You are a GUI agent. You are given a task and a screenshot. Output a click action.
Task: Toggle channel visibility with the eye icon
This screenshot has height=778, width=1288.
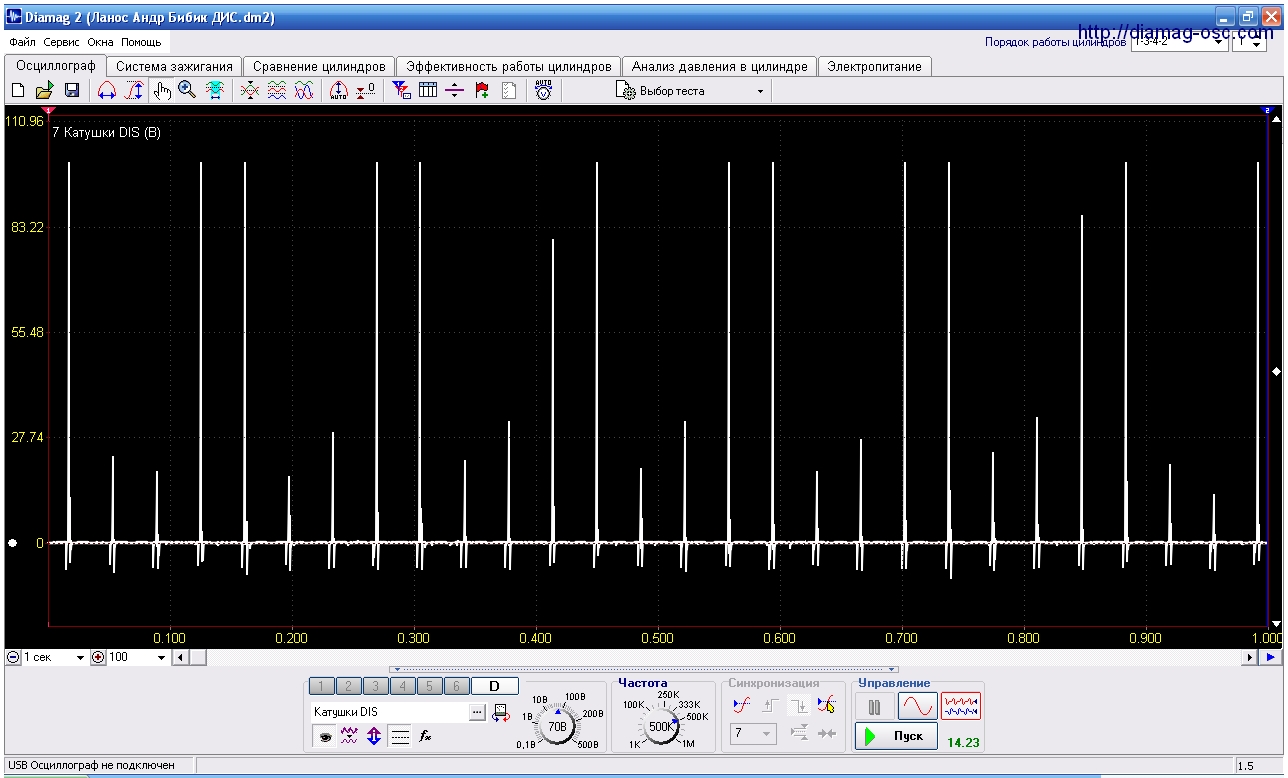pos(325,737)
